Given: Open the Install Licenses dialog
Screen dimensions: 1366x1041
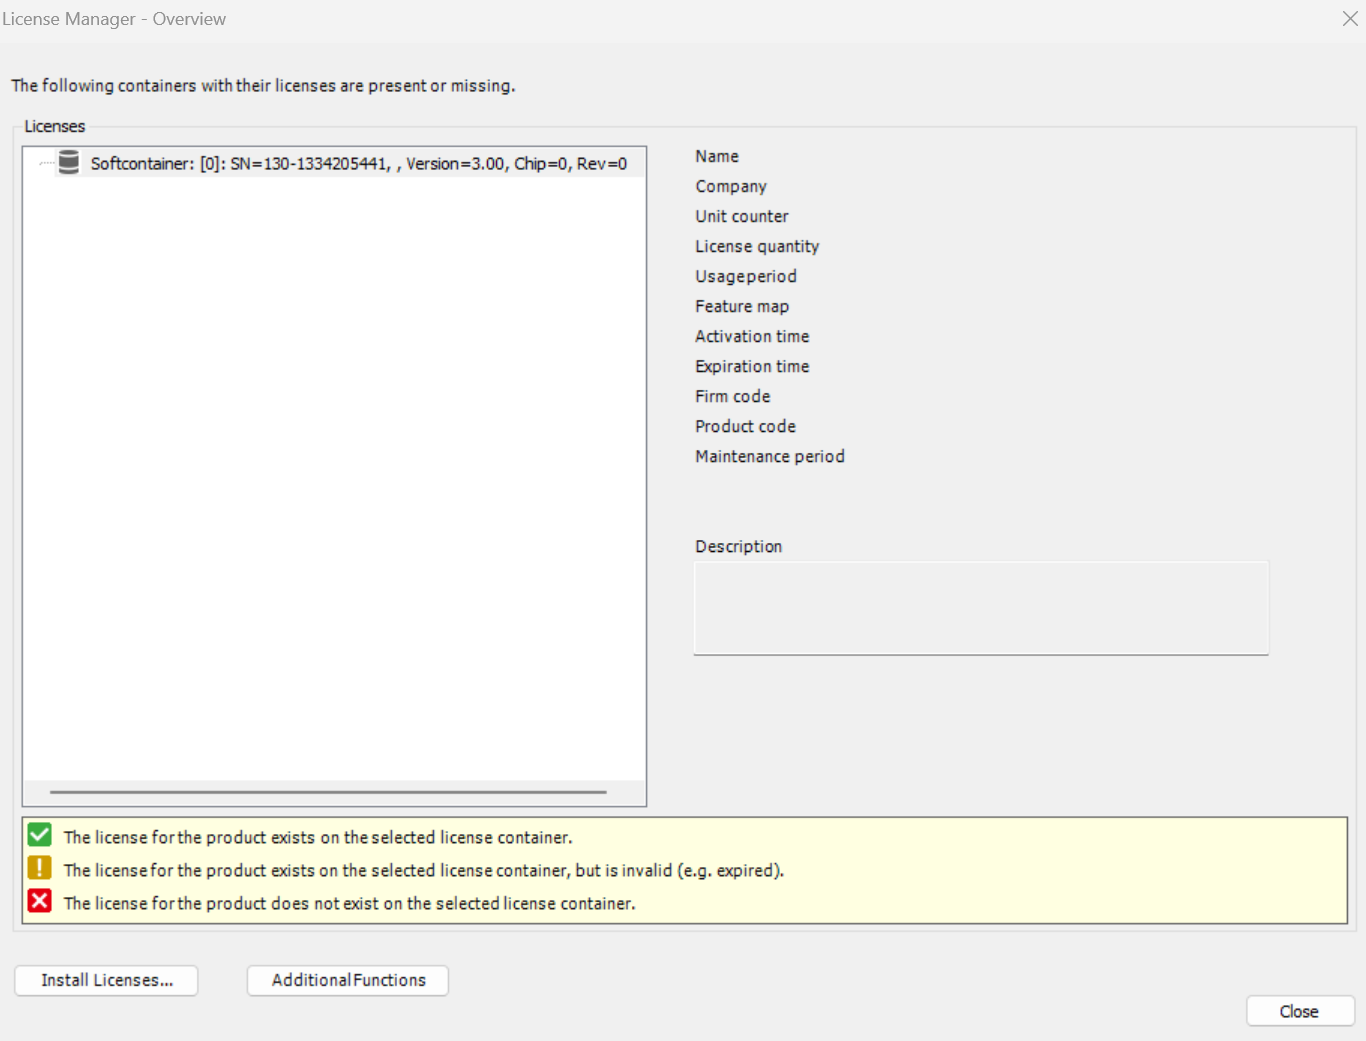Looking at the screenshot, I should [x=107, y=980].
